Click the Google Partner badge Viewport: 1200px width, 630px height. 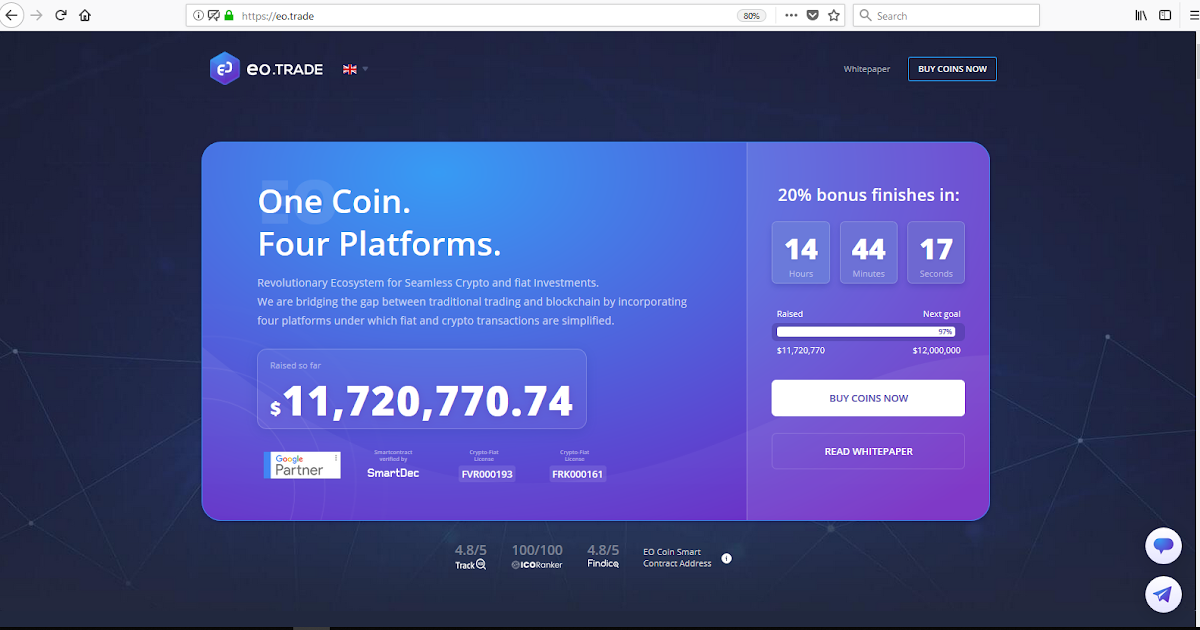(x=302, y=465)
